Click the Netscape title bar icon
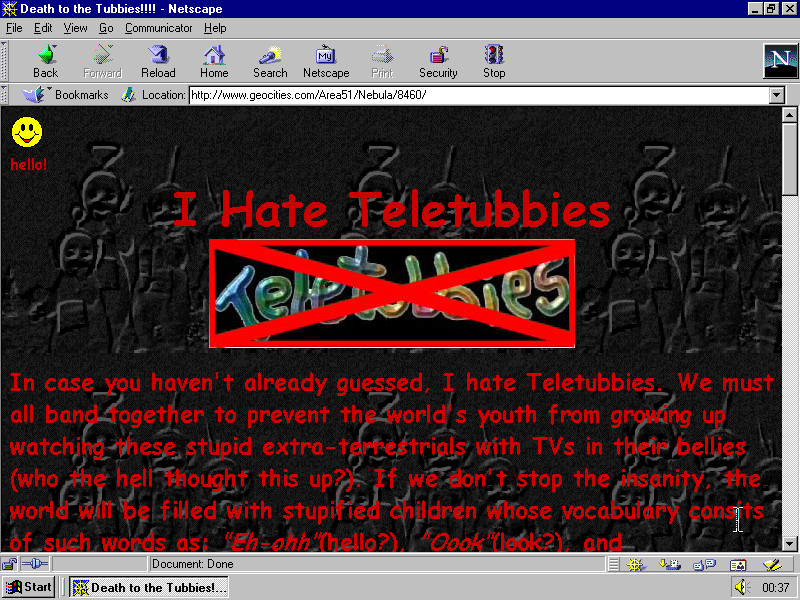 tap(9, 9)
